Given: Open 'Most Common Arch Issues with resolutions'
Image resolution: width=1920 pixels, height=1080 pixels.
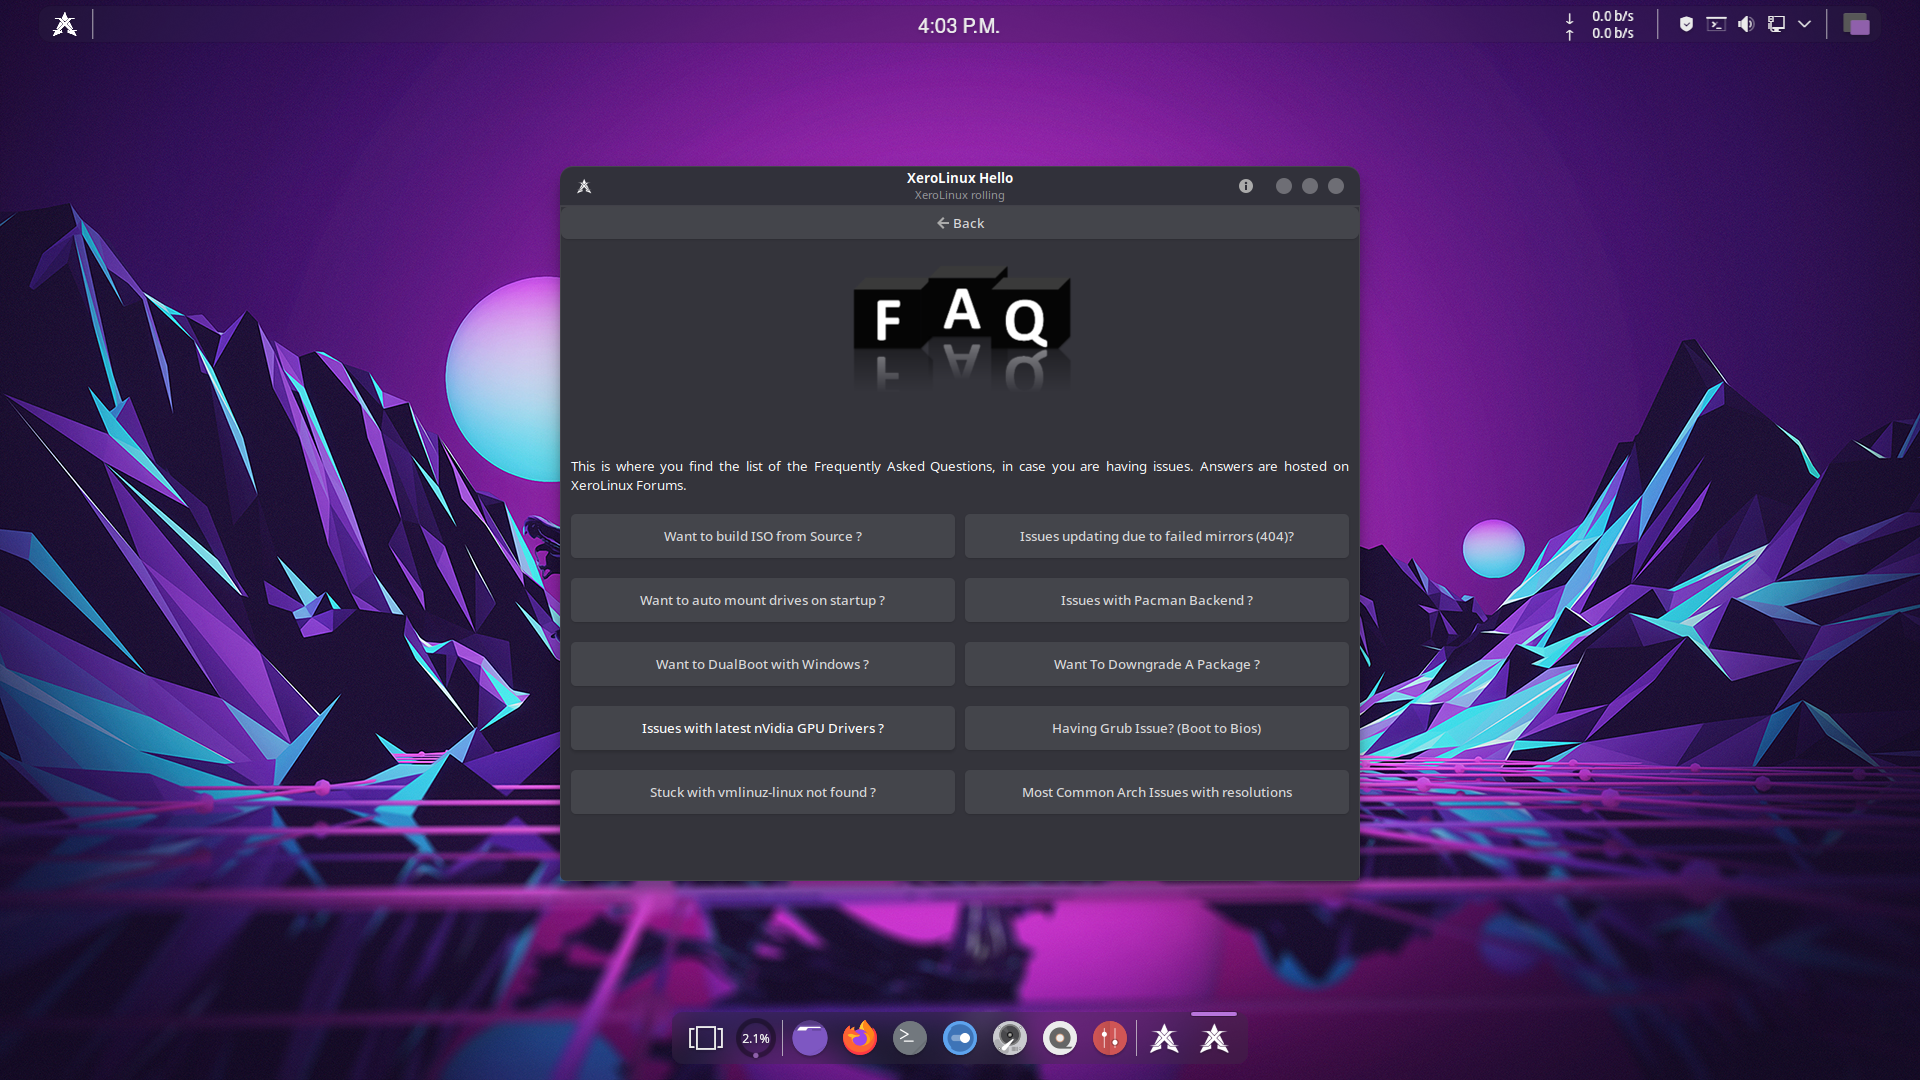Looking at the screenshot, I should pos(1157,792).
